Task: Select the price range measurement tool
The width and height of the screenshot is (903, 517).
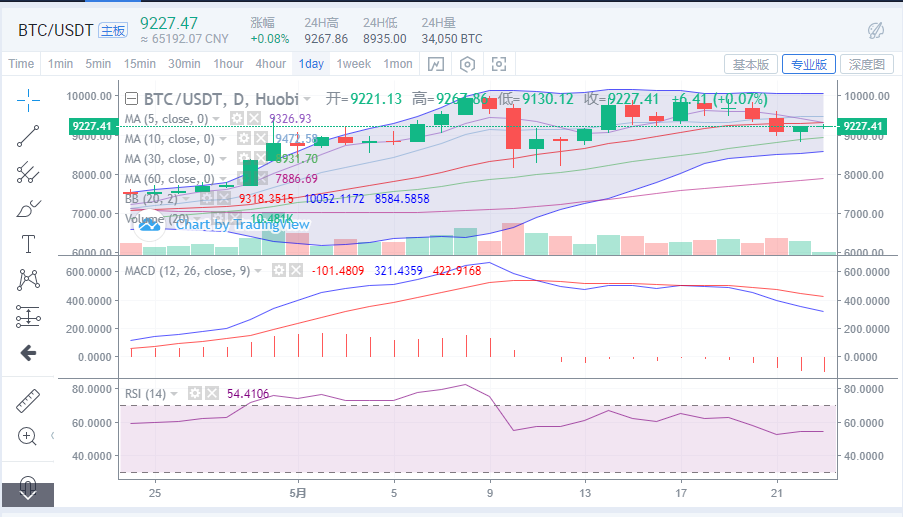Action: click(28, 316)
